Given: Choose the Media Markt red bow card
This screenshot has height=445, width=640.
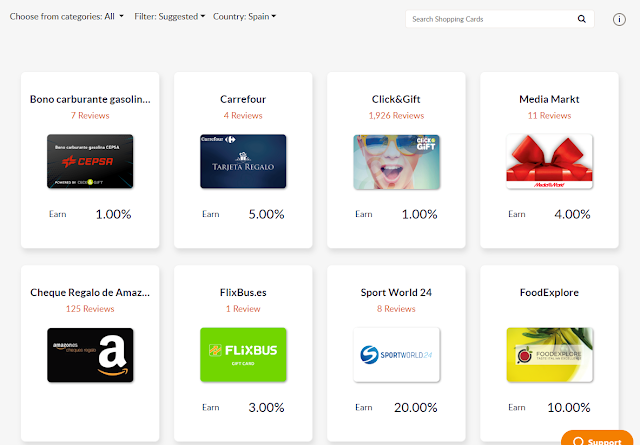Looking at the screenshot, I should [x=549, y=161].
